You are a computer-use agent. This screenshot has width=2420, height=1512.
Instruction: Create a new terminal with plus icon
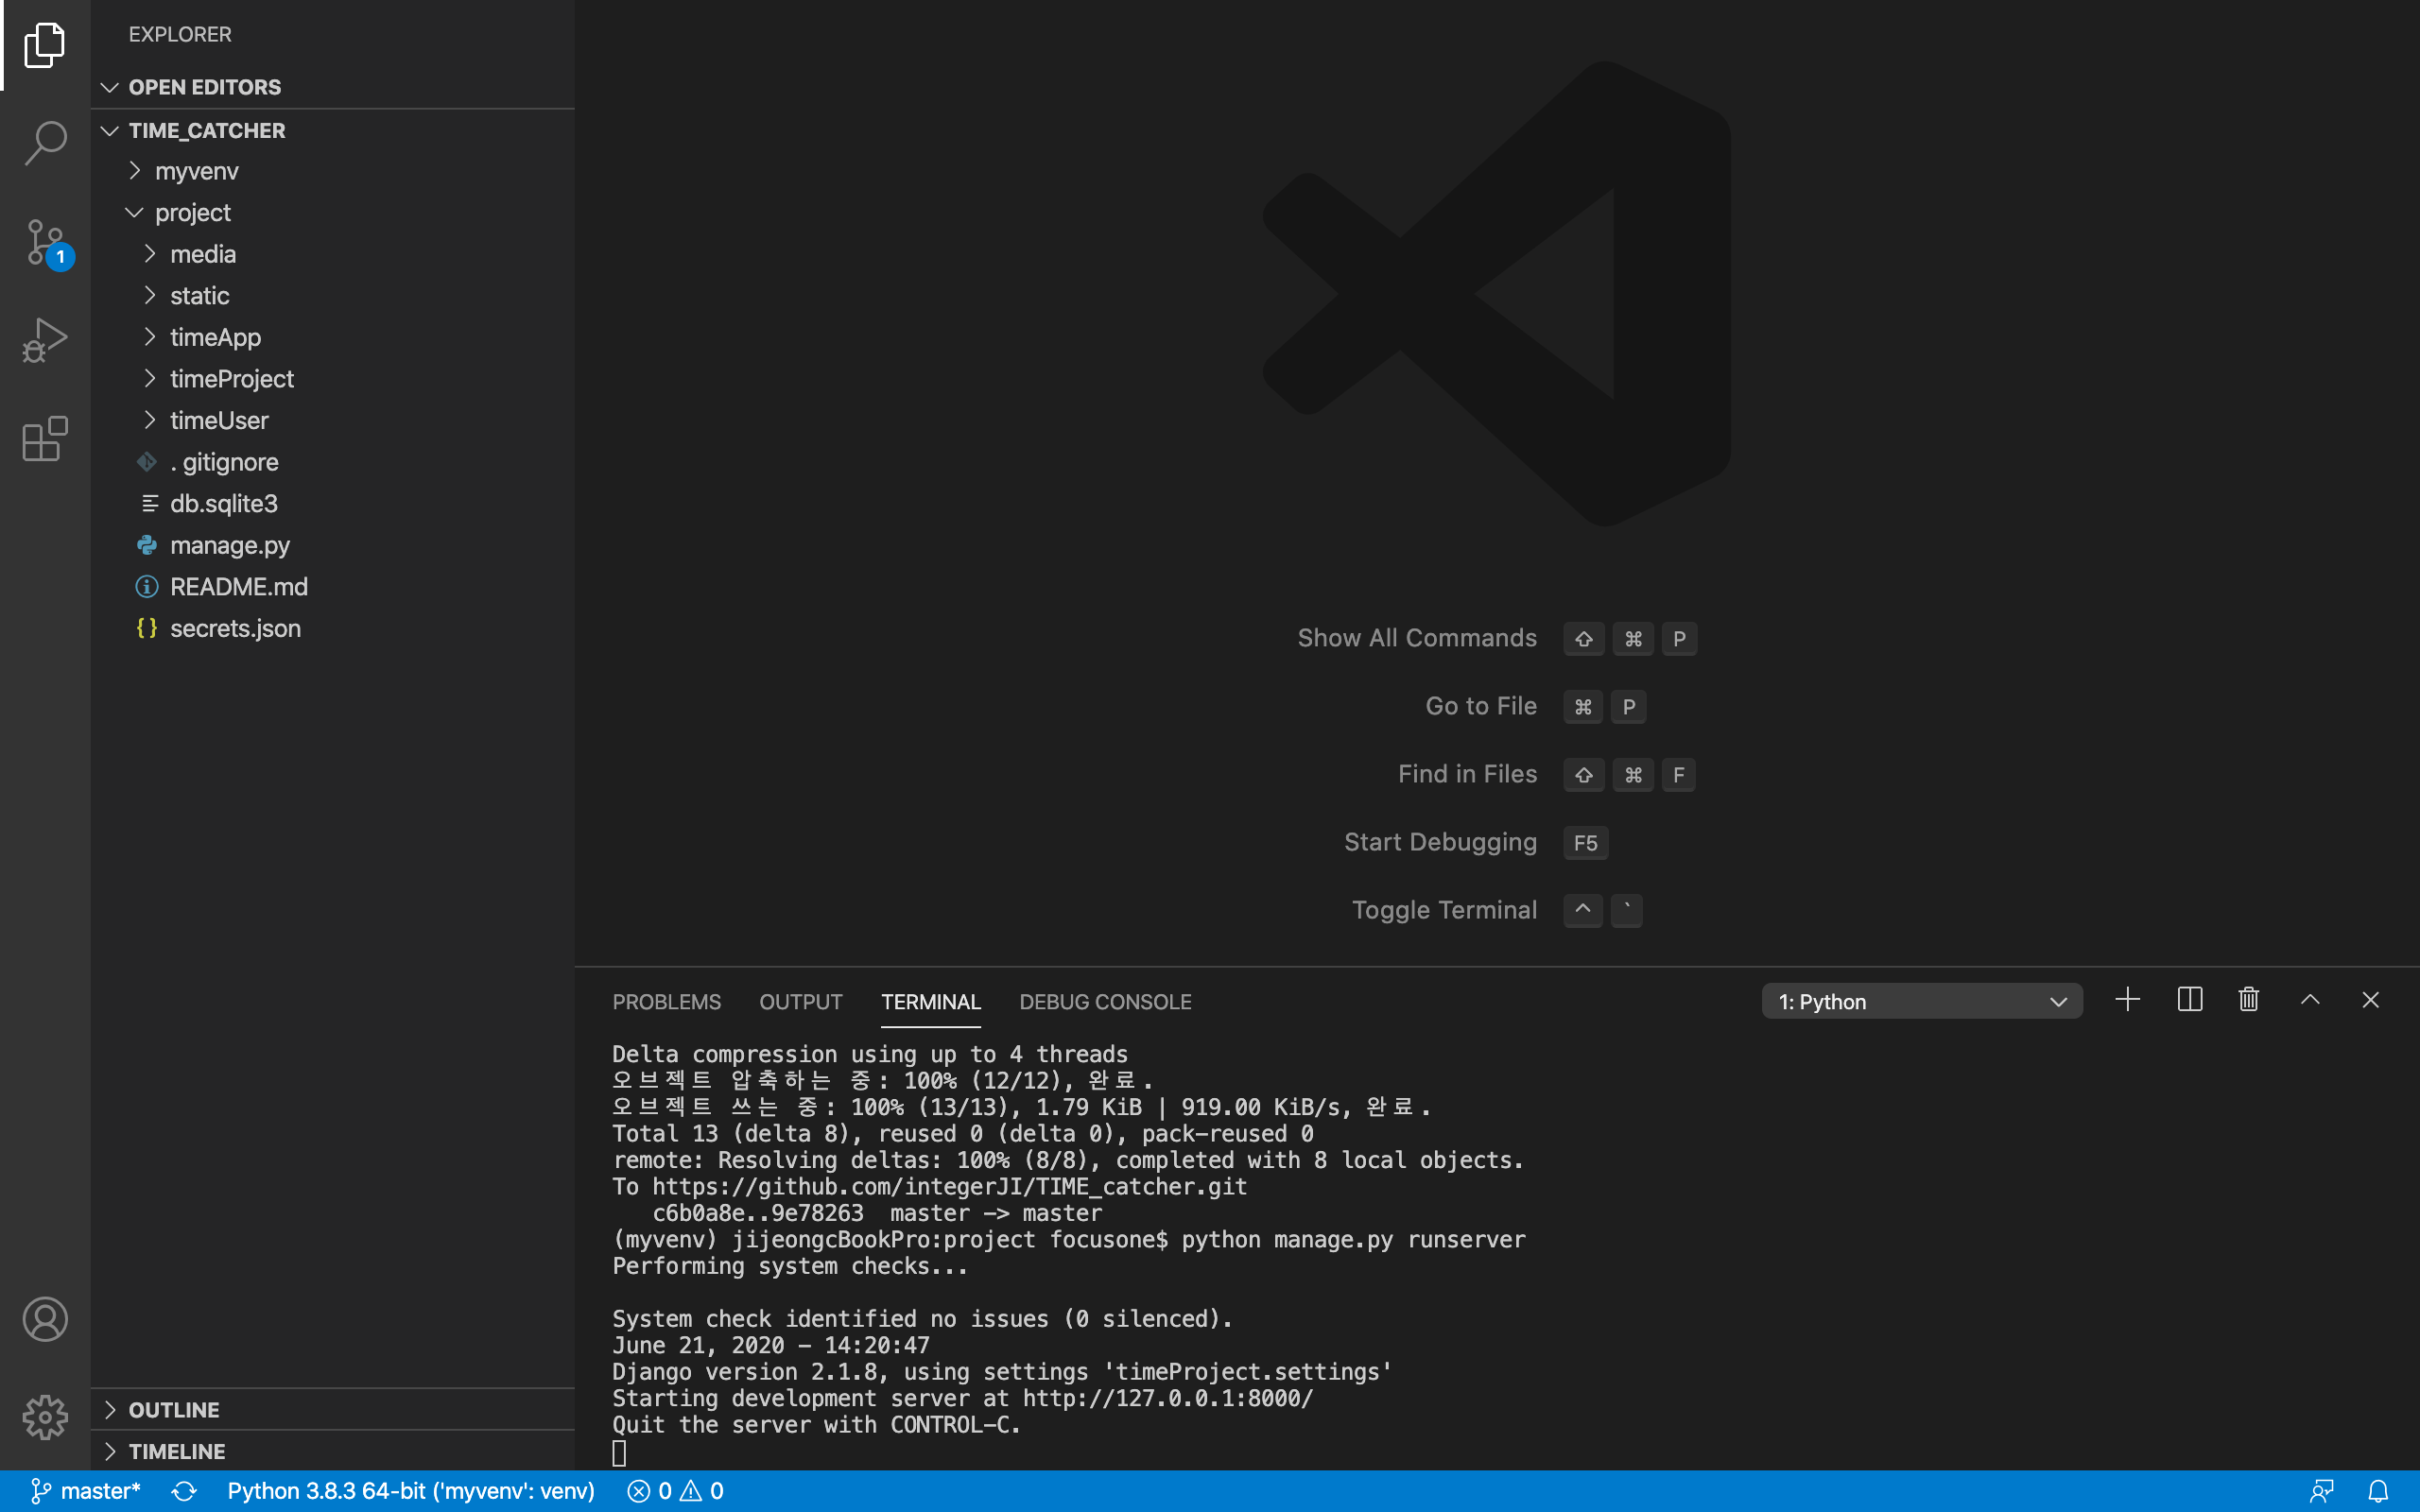point(2128,1000)
